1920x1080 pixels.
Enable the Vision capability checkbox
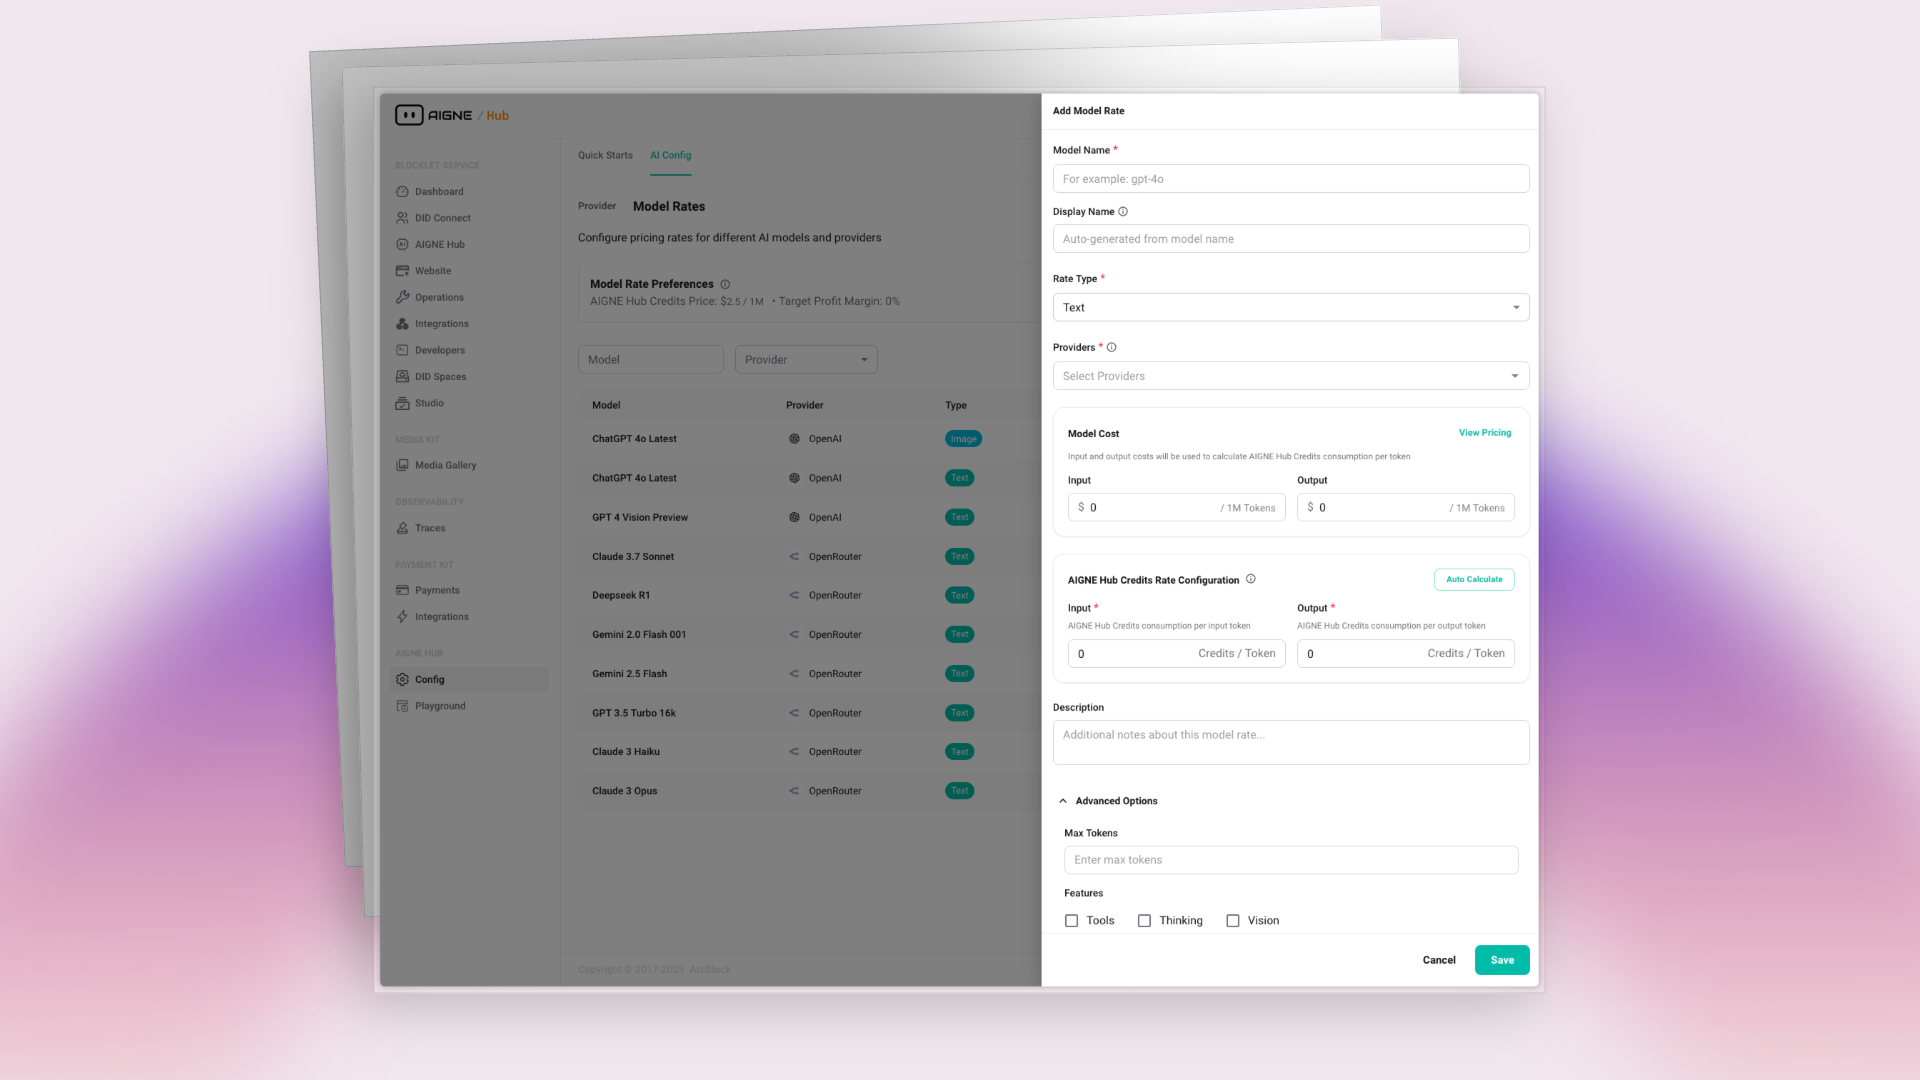pos(1233,920)
